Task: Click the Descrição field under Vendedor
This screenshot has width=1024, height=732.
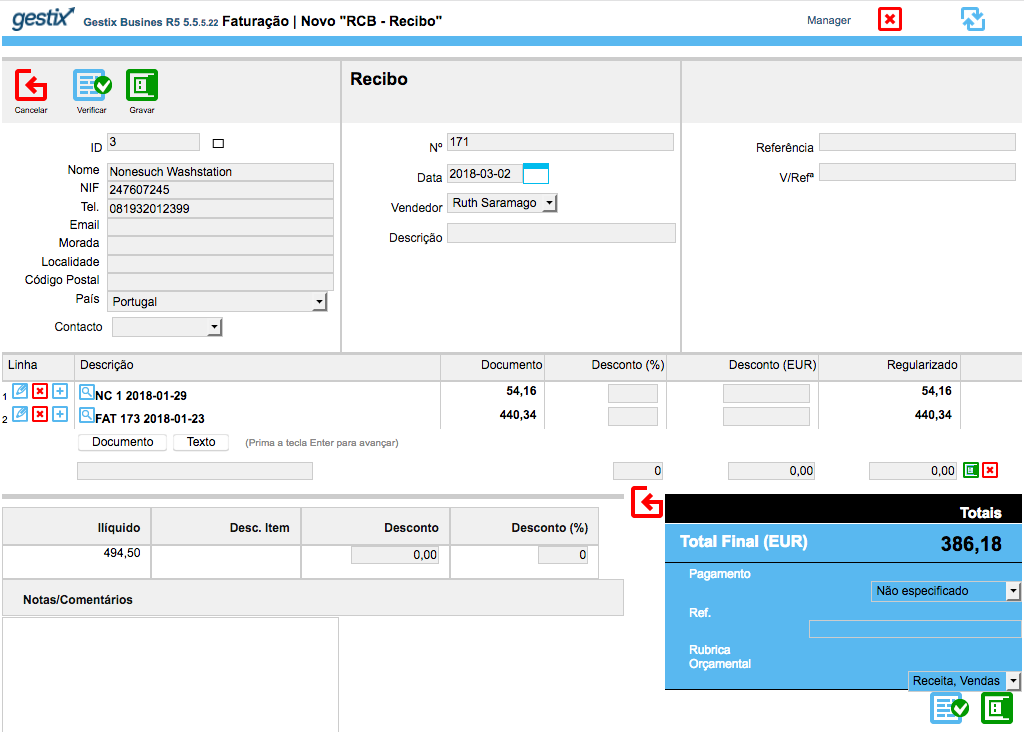Action: pyautogui.click(x=561, y=233)
